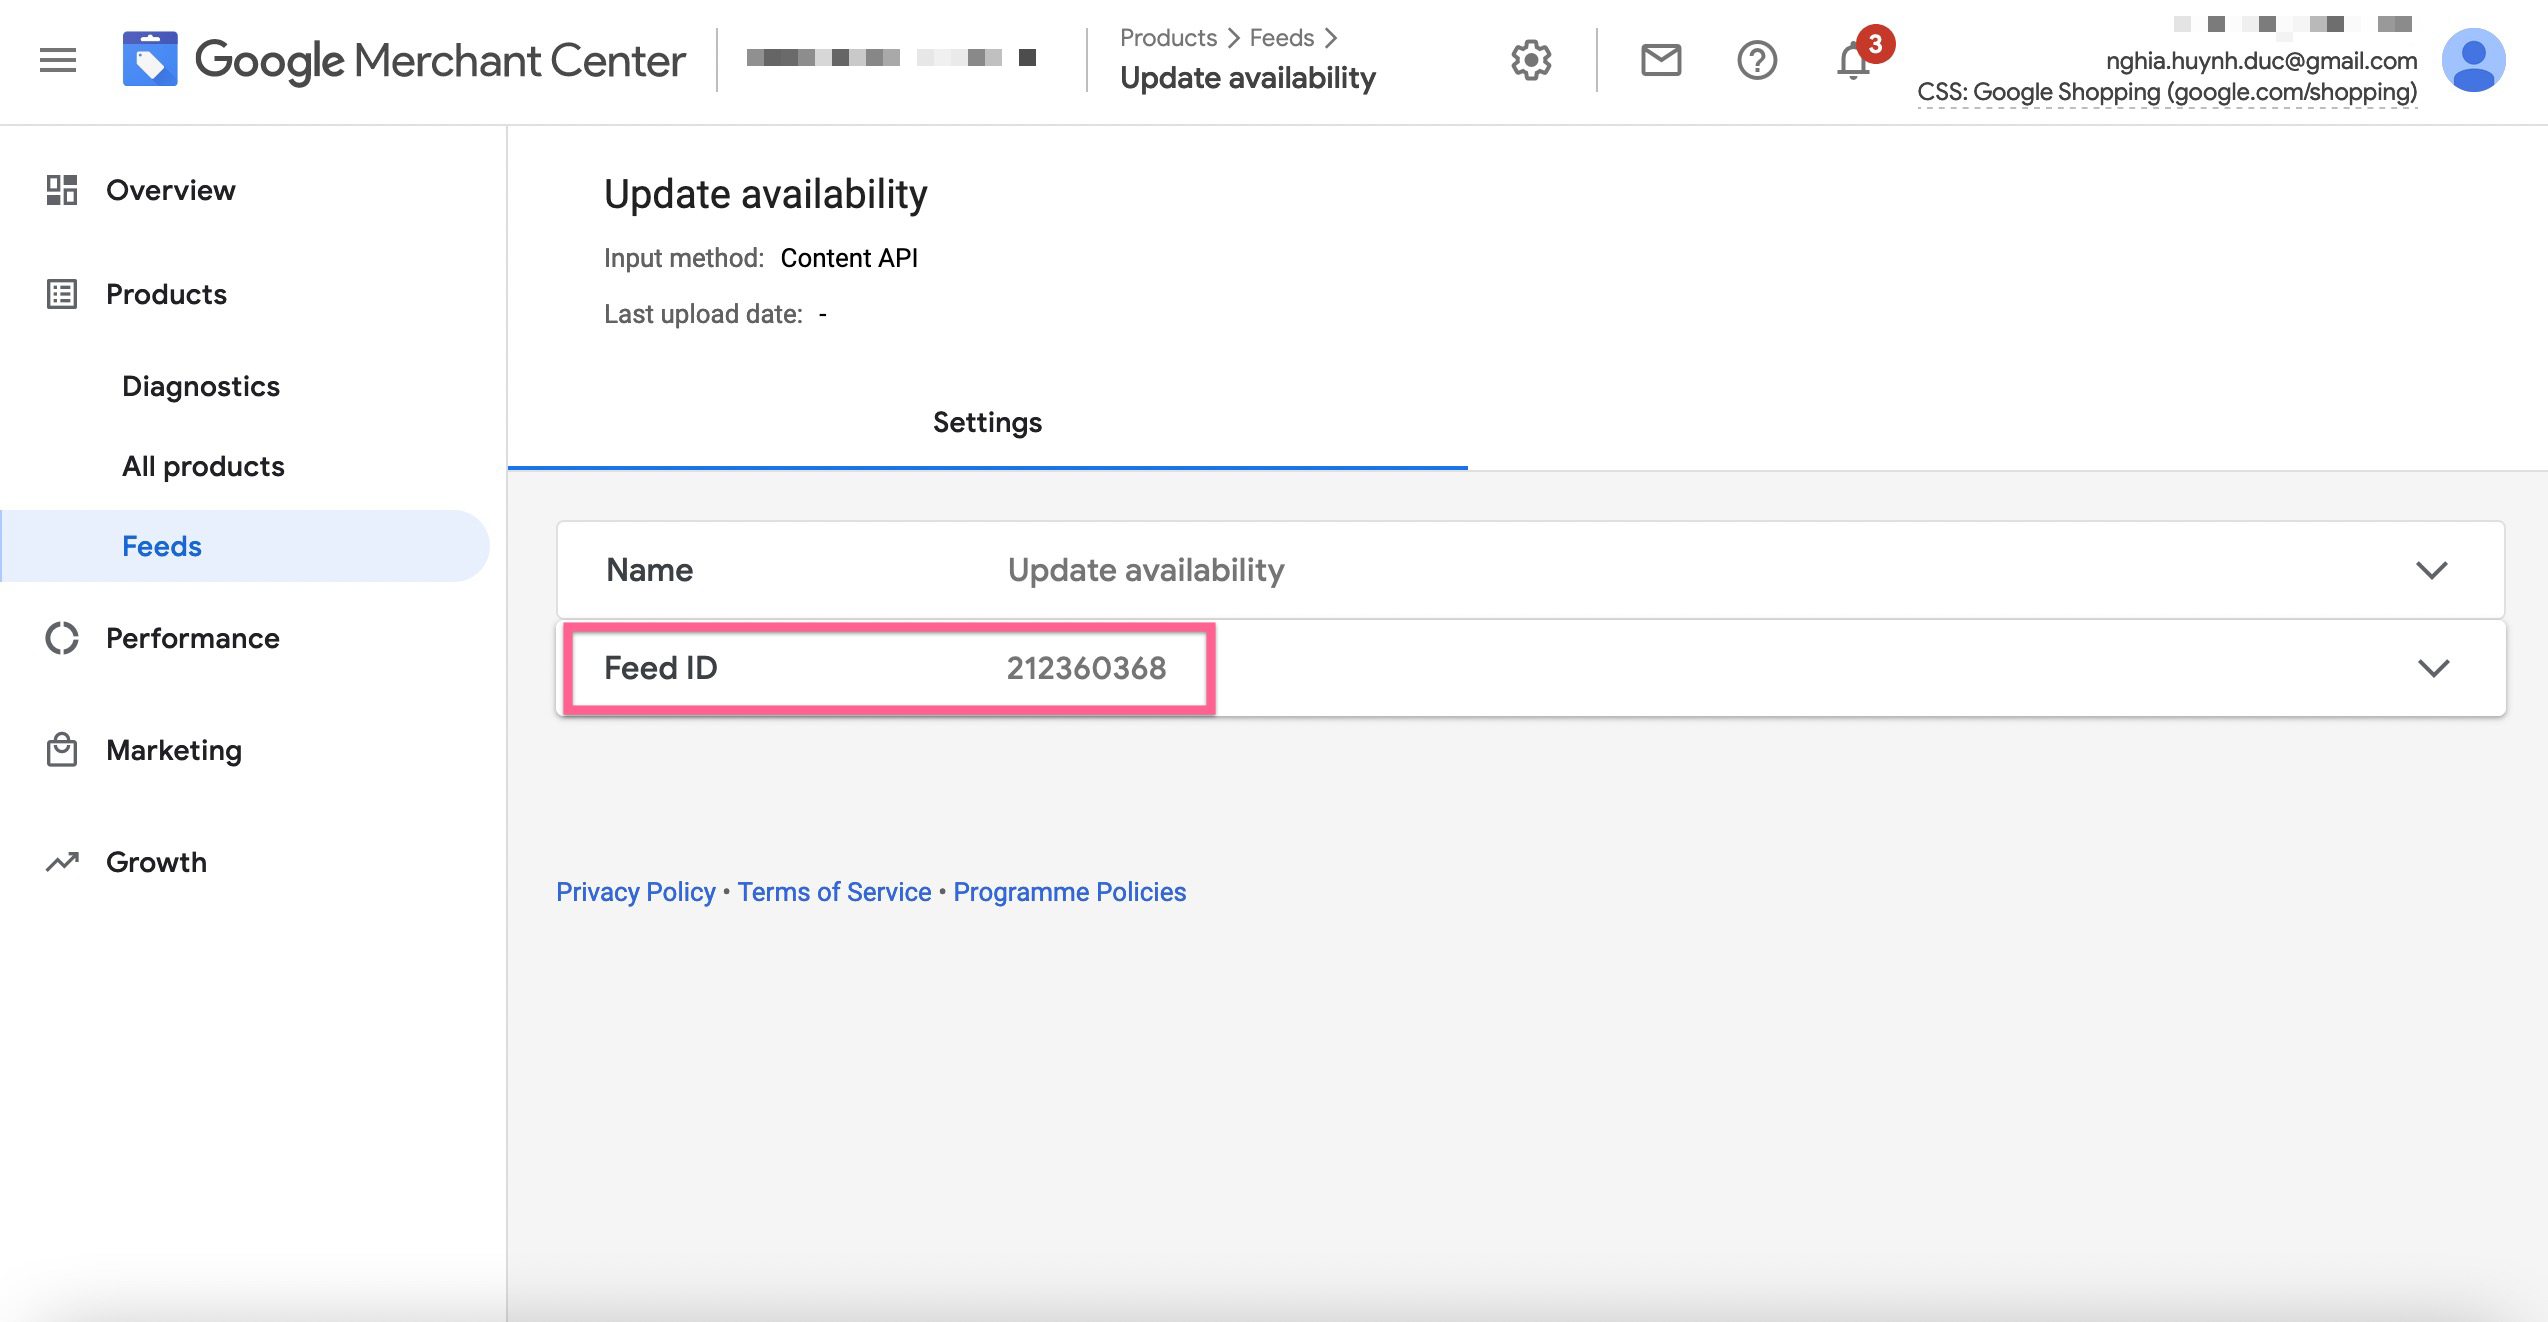Open Growth in sidebar
The image size is (2548, 1322).
(156, 862)
